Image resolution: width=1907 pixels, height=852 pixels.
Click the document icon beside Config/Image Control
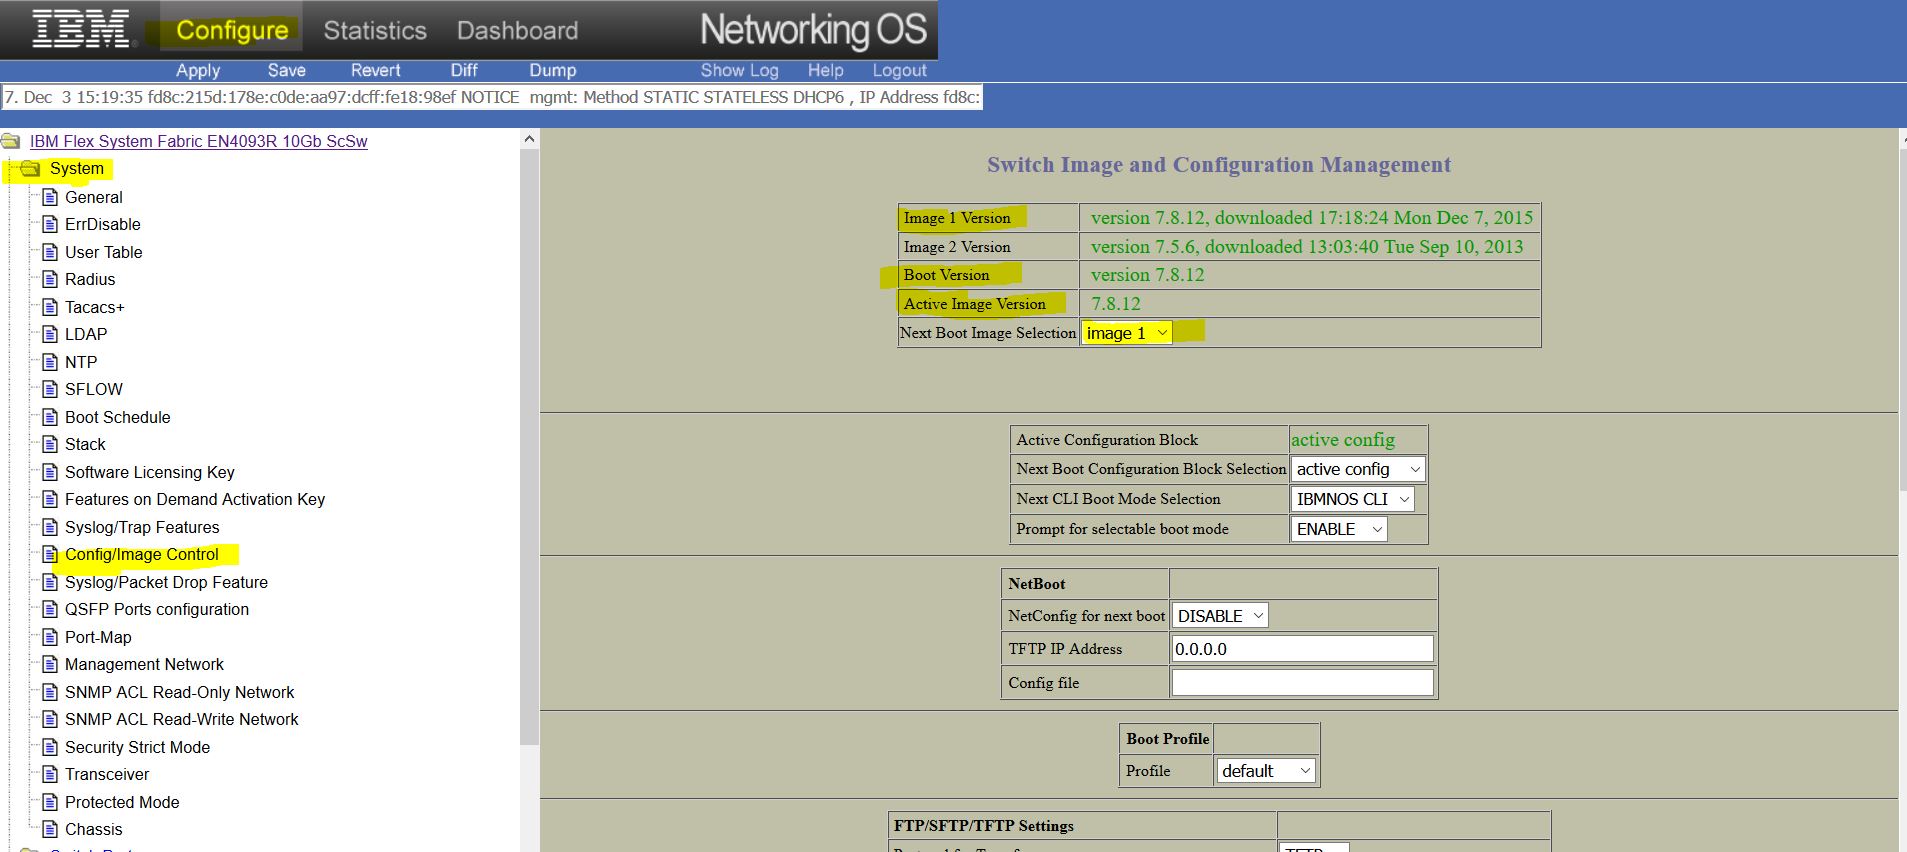tap(50, 554)
